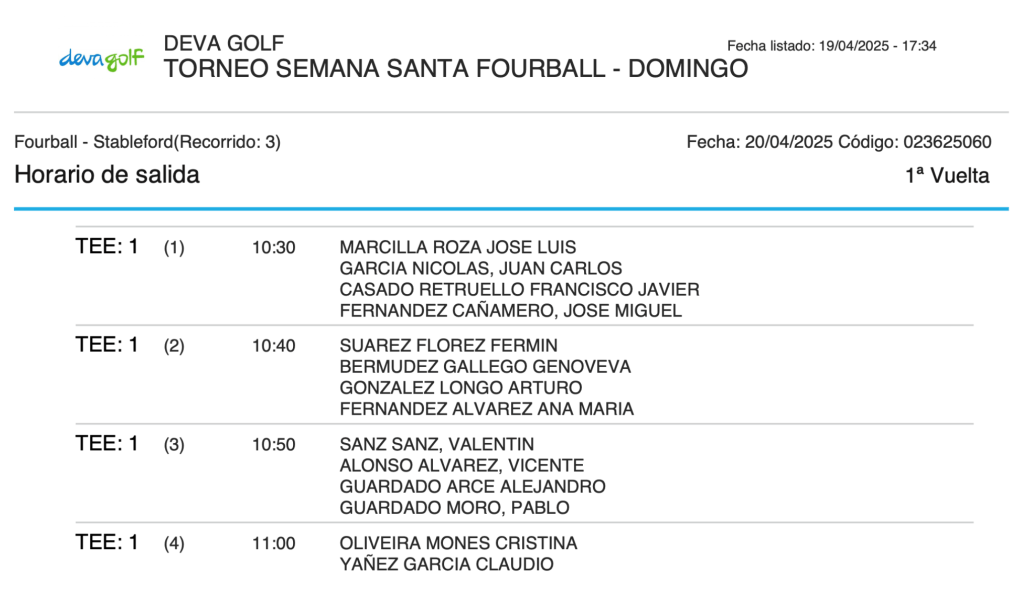The width and height of the screenshot is (1023, 593).
Task: Select the Fecha listado timestamp
Action: coord(831,46)
